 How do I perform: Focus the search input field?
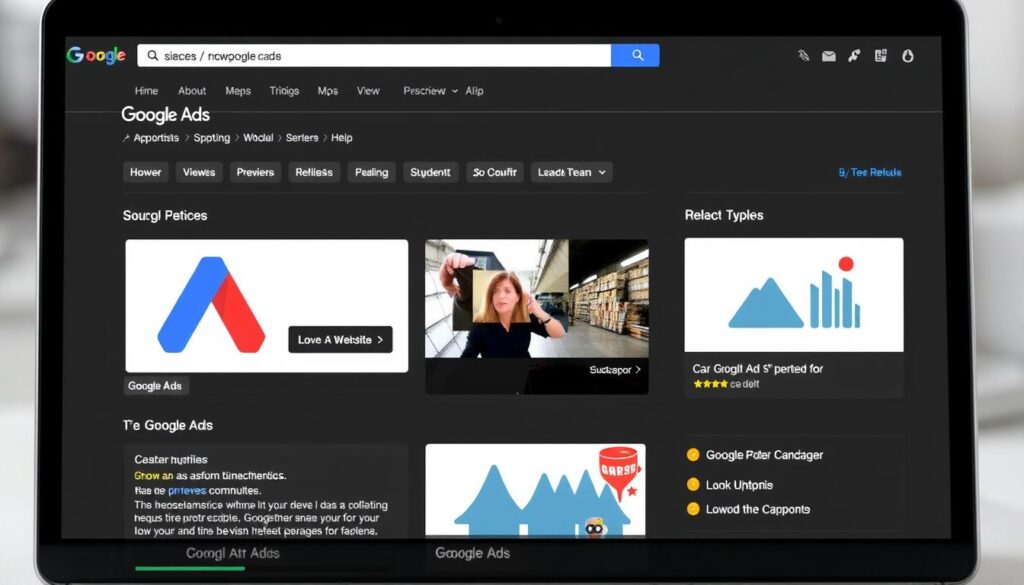click(374, 55)
